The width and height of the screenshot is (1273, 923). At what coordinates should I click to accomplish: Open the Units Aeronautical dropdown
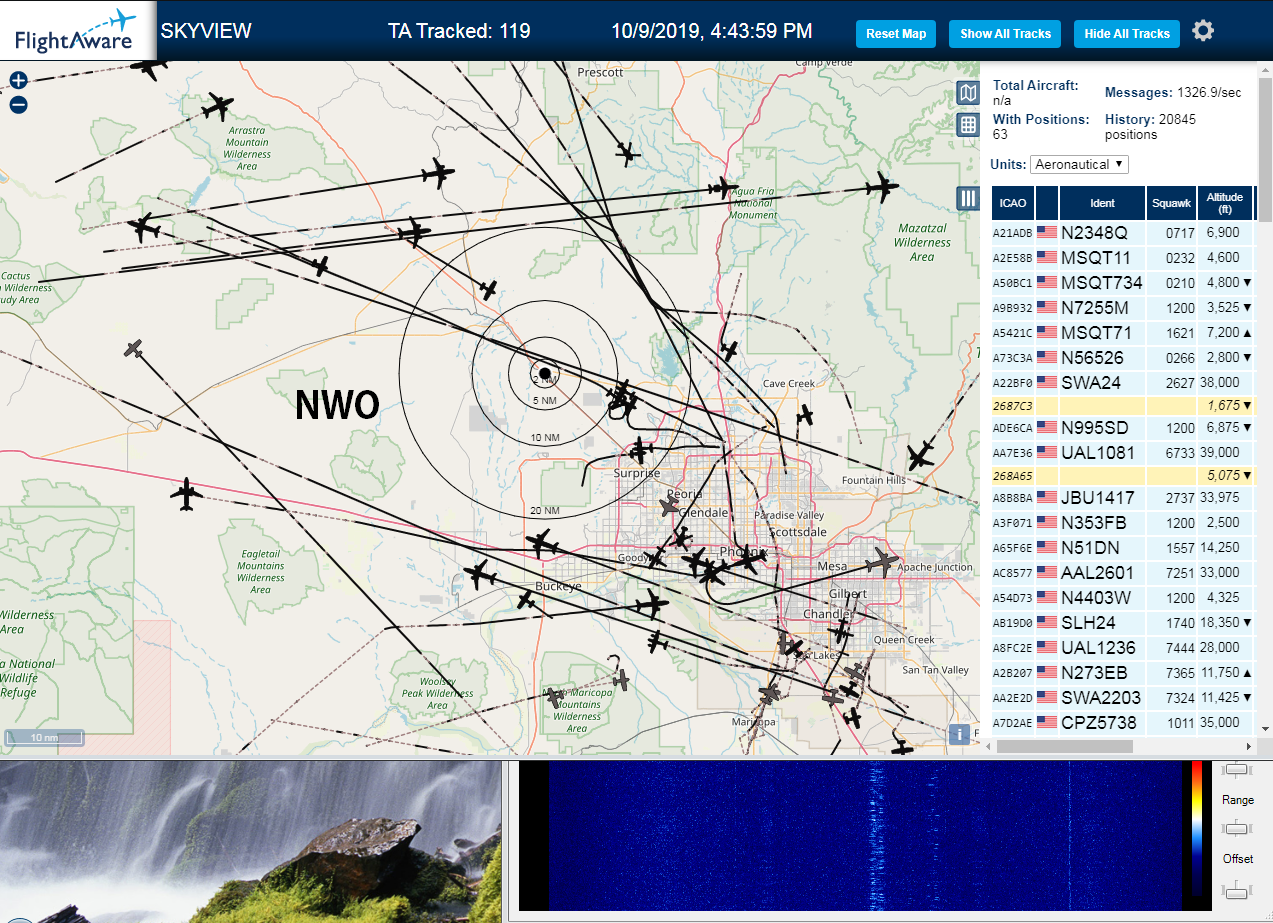point(1080,164)
